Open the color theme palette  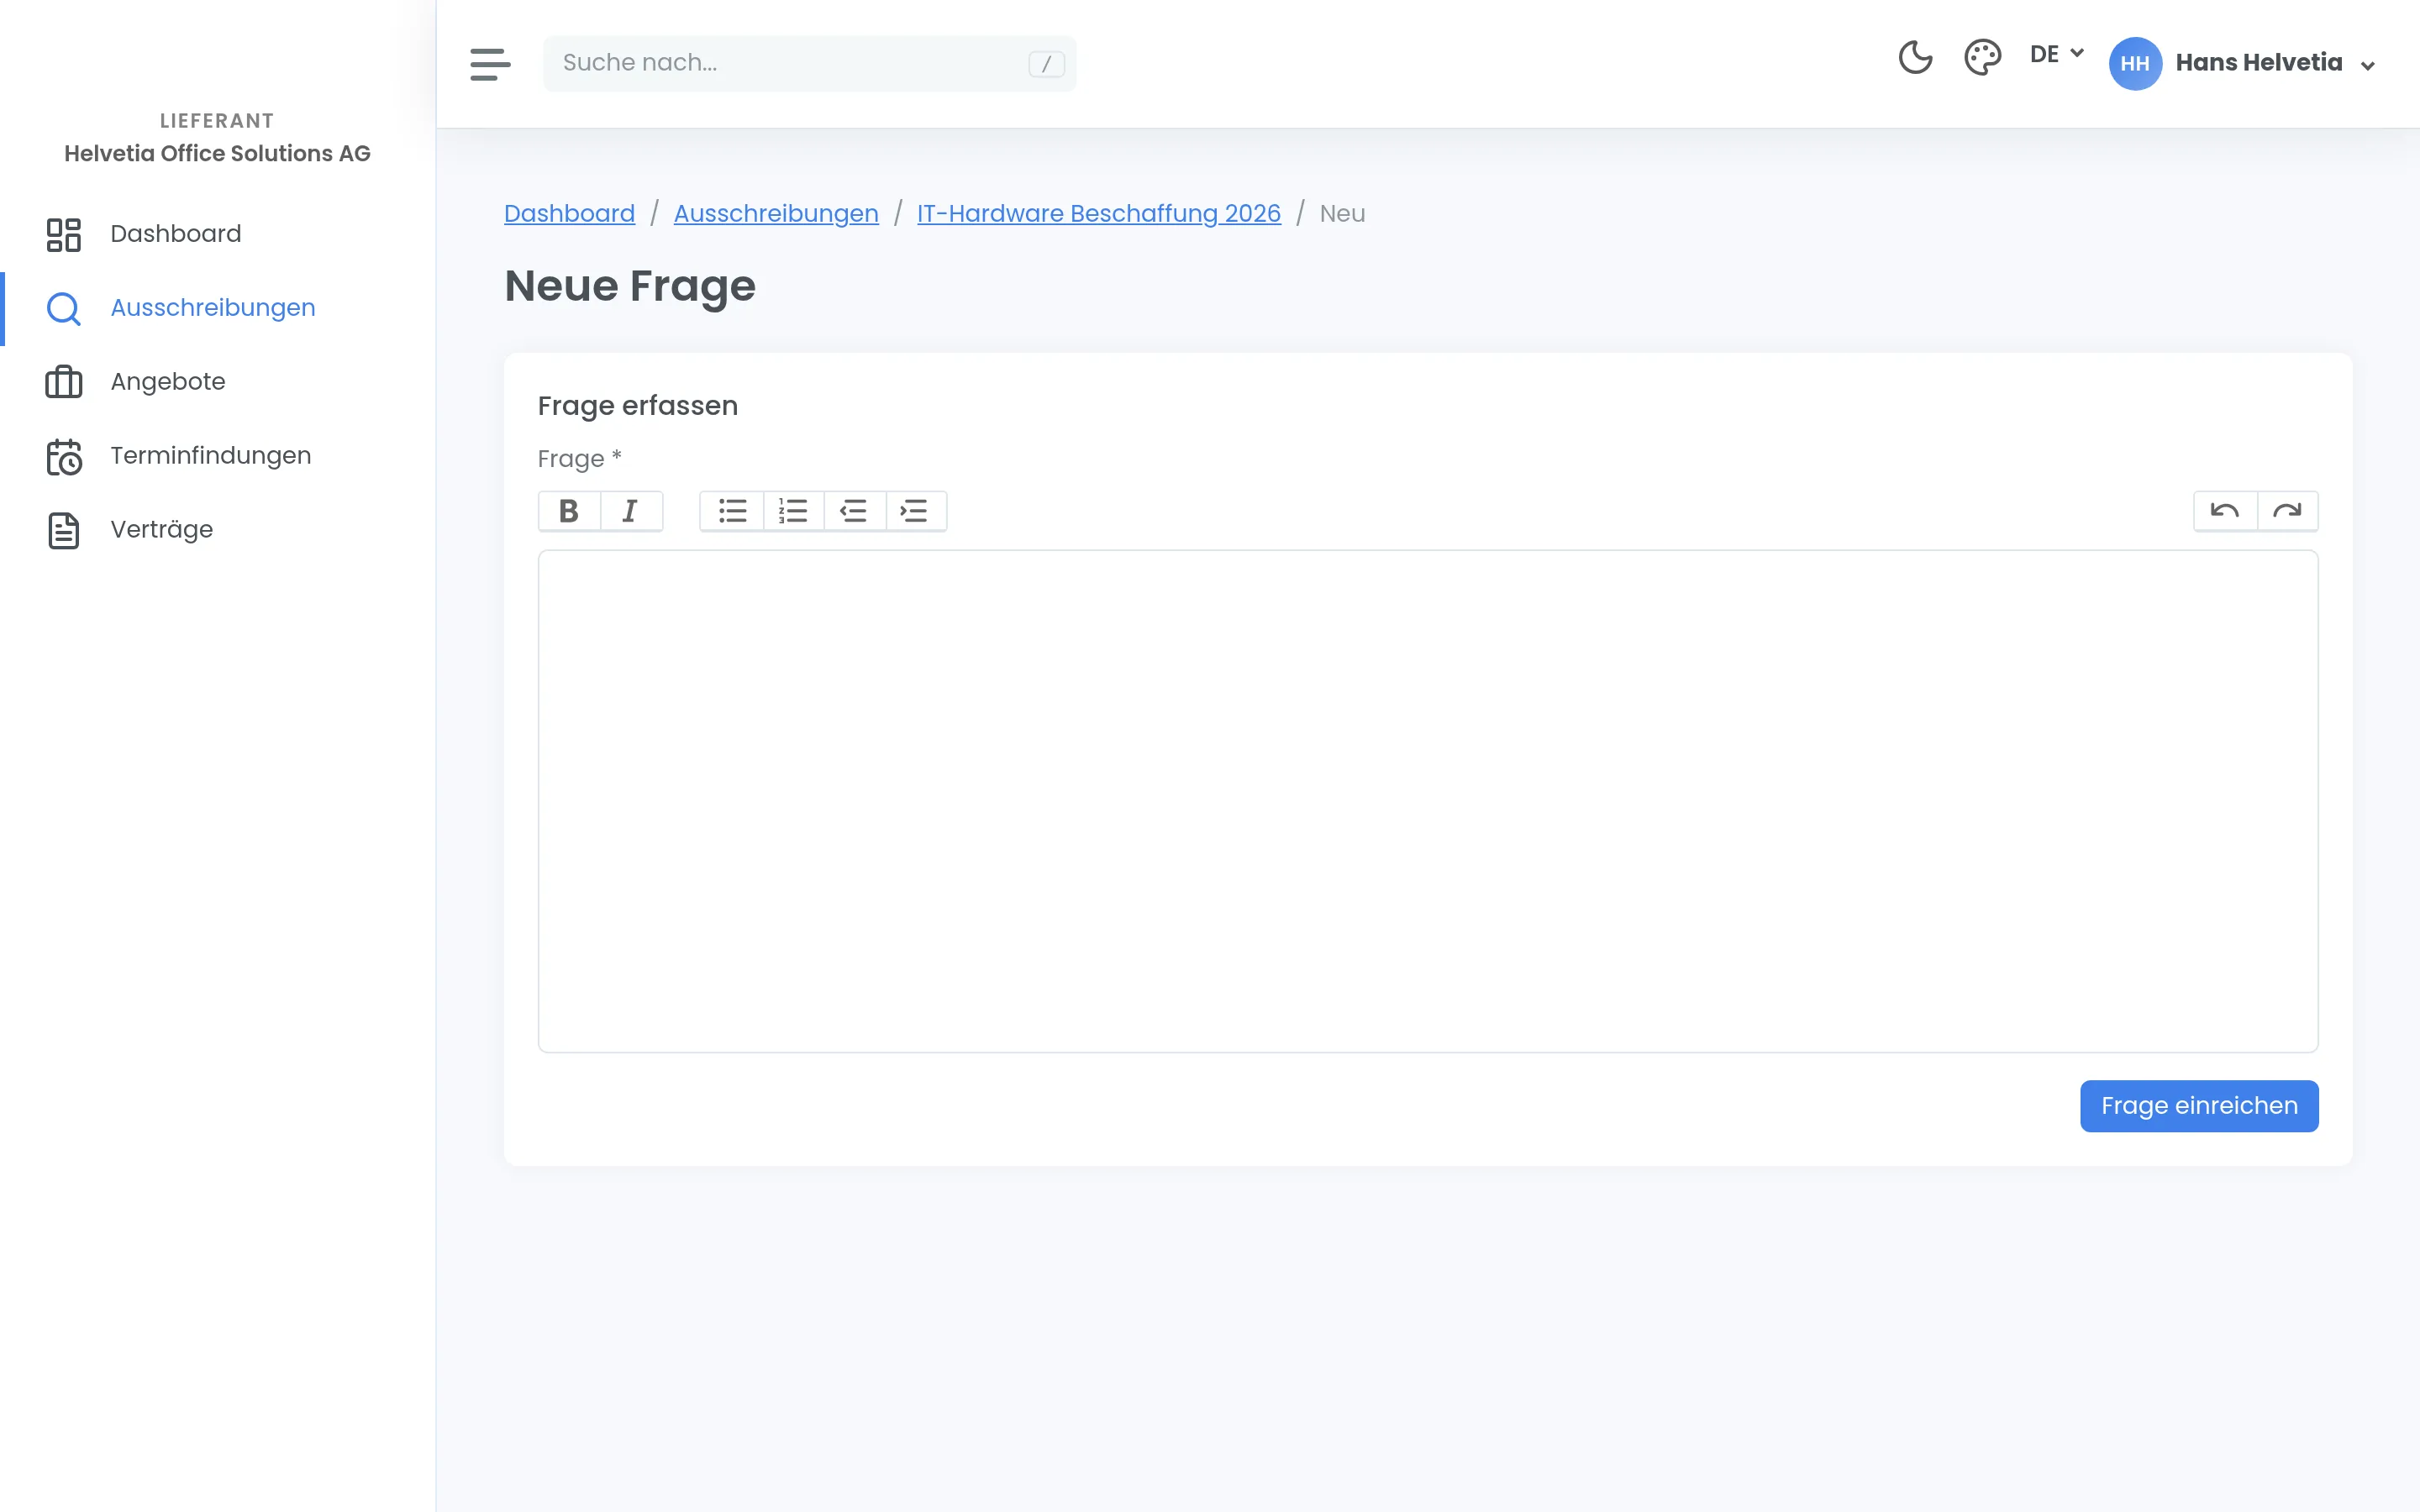1982,57
